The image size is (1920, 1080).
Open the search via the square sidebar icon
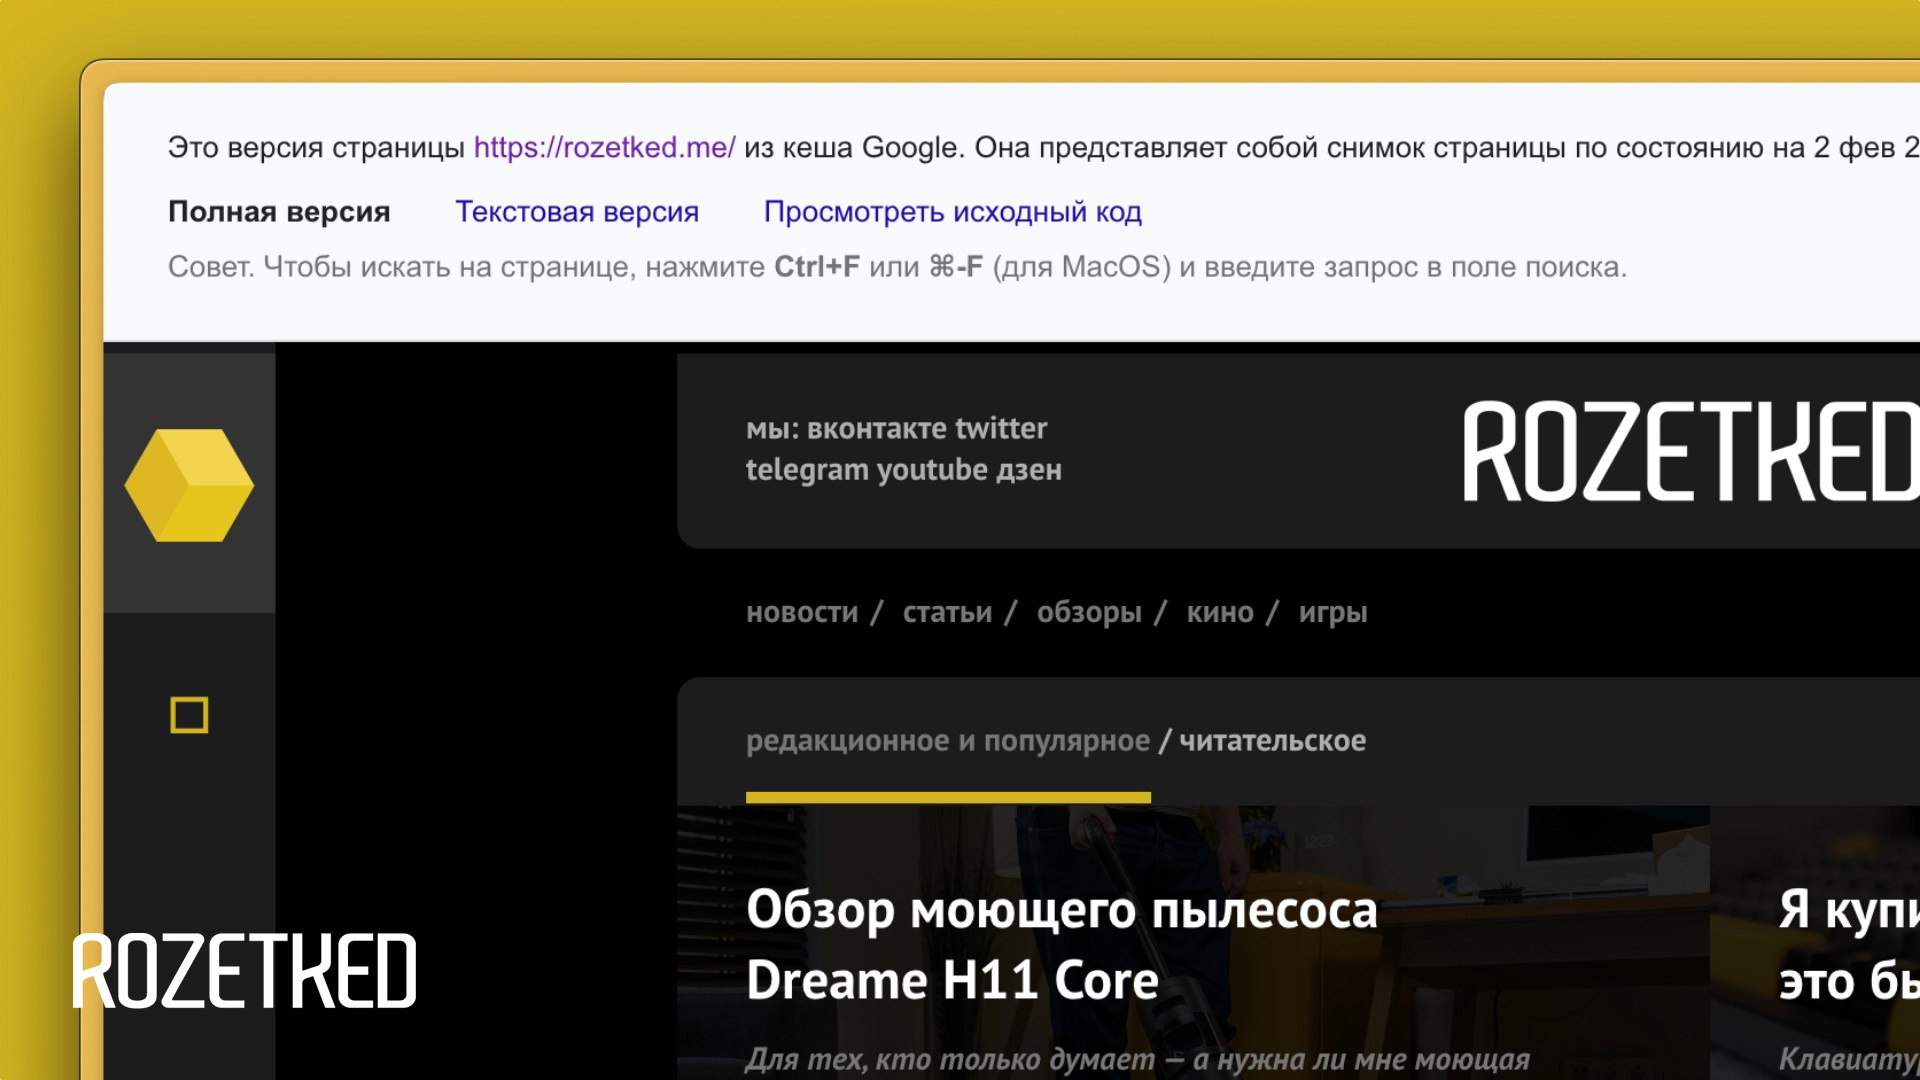click(x=189, y=716)
